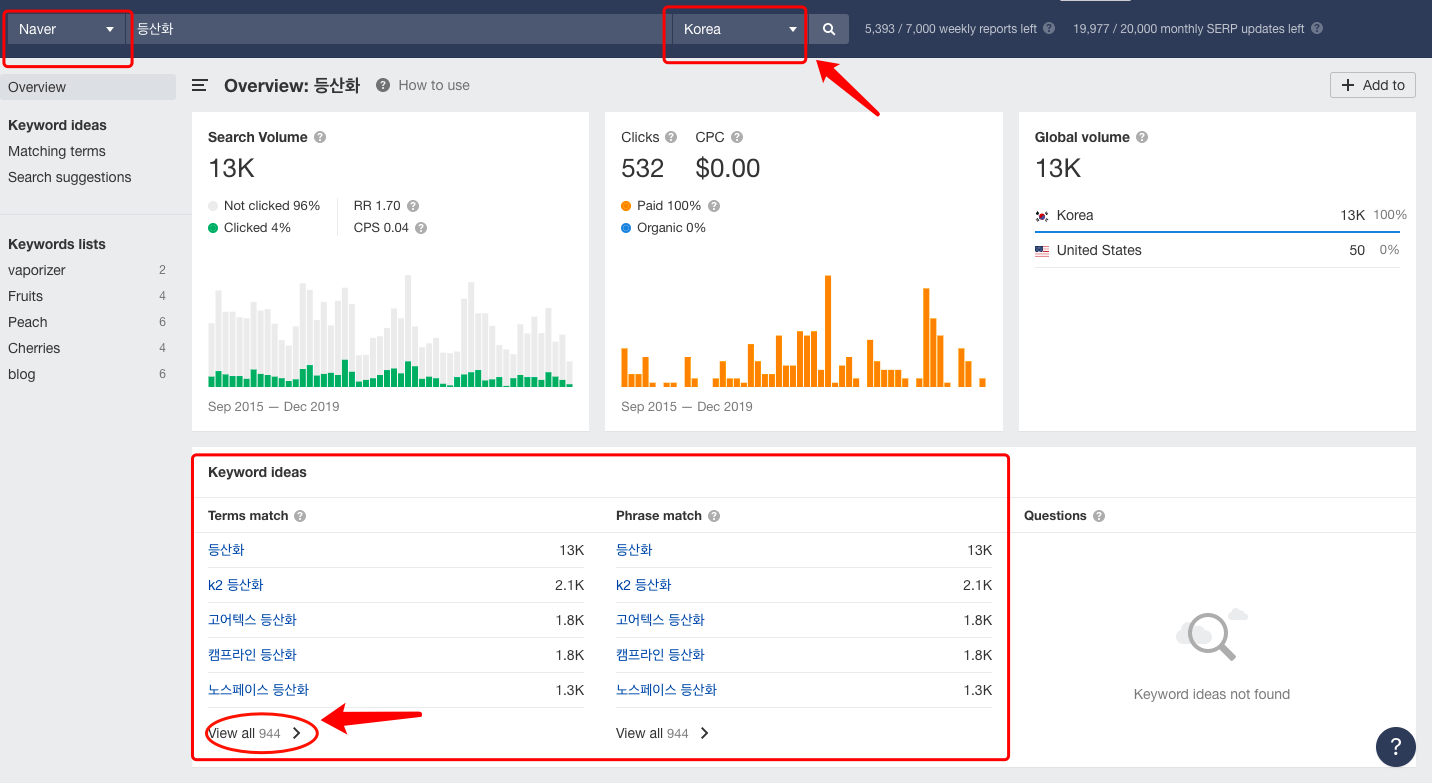The height and width of the screenshot is (783, 1432).
Task: Click the help icon next to Questions
Action: point(1099,516)
